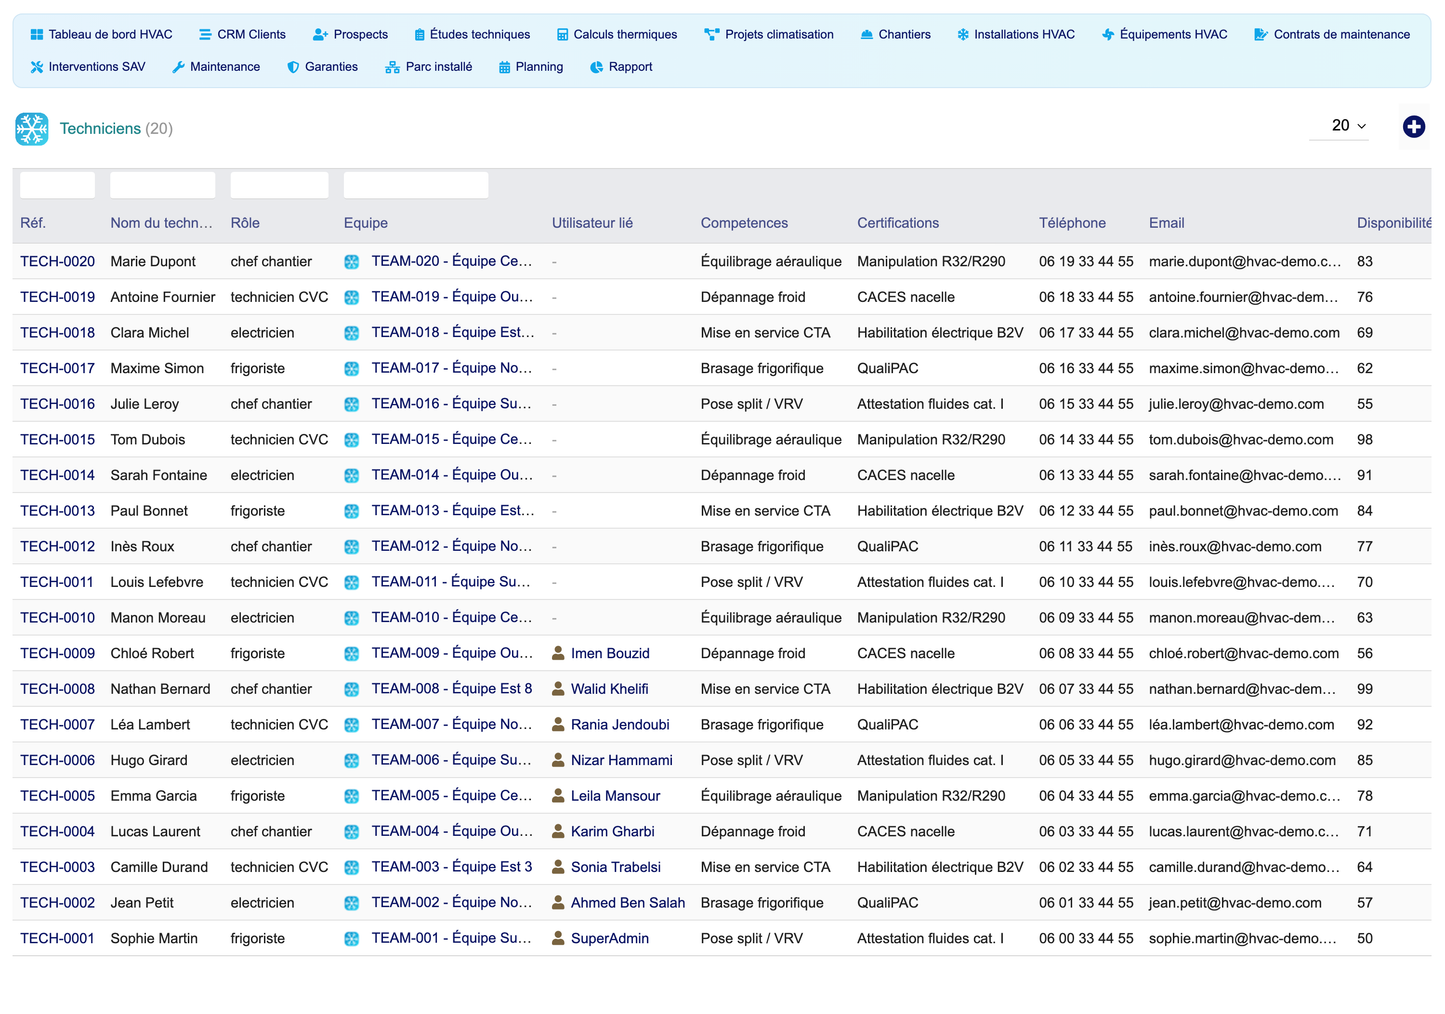Click the user icon beside Nizar Hammami
1445x1014 pixels.
[558, 760]
